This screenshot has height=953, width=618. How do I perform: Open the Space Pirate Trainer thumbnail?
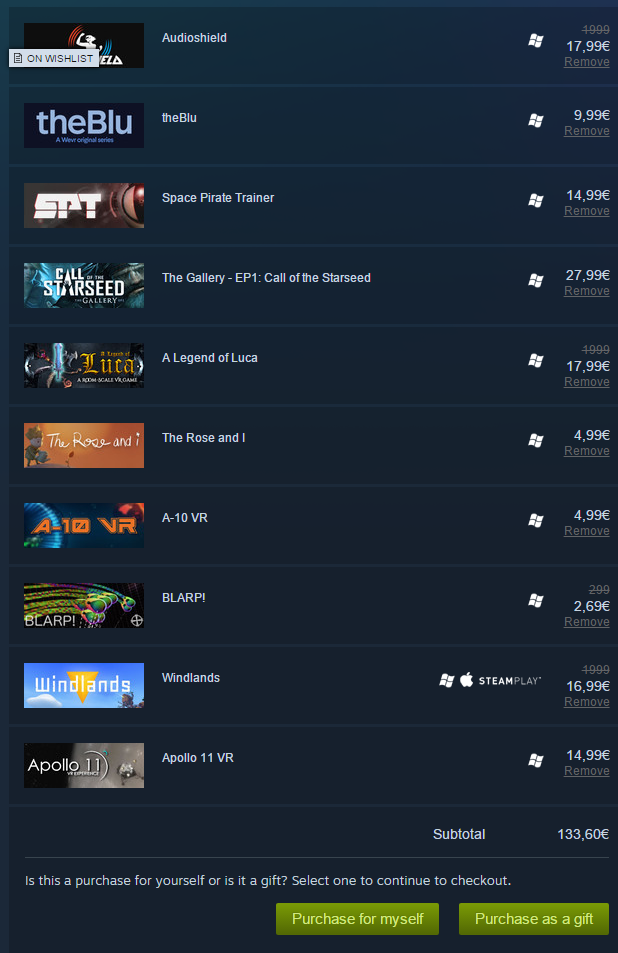tap(84, 205)
